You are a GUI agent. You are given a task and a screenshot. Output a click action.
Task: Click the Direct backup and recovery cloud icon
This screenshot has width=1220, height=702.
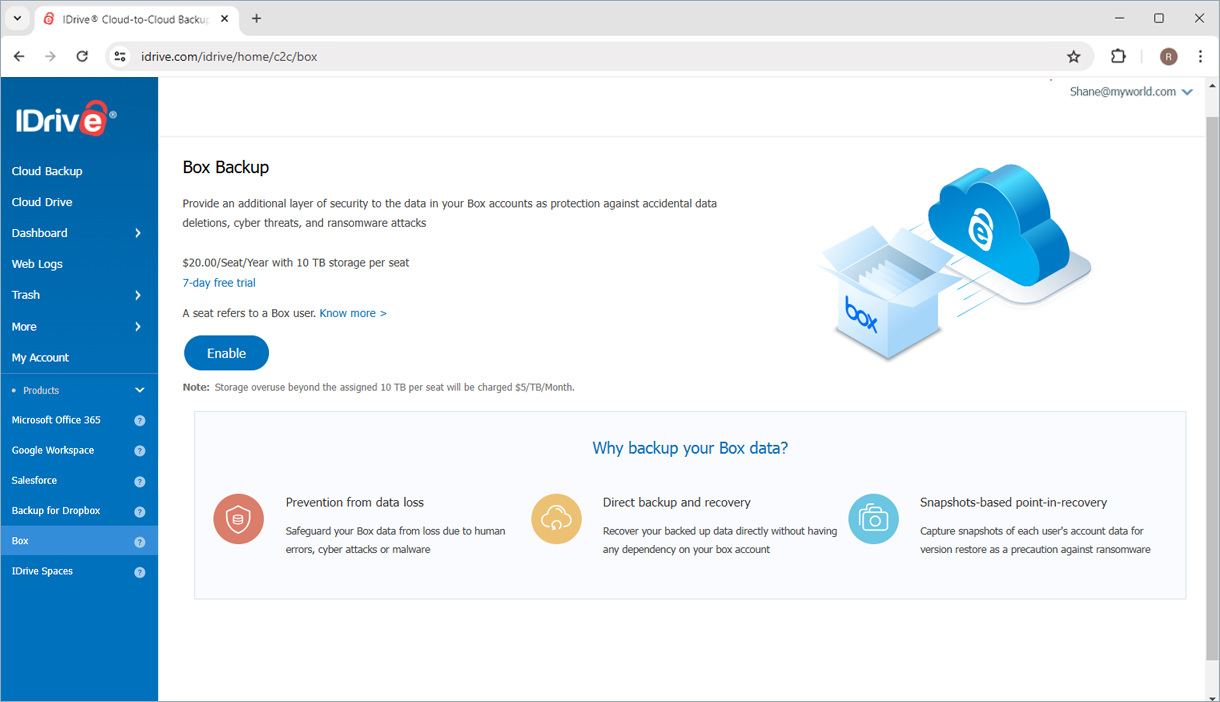point(556,519)
